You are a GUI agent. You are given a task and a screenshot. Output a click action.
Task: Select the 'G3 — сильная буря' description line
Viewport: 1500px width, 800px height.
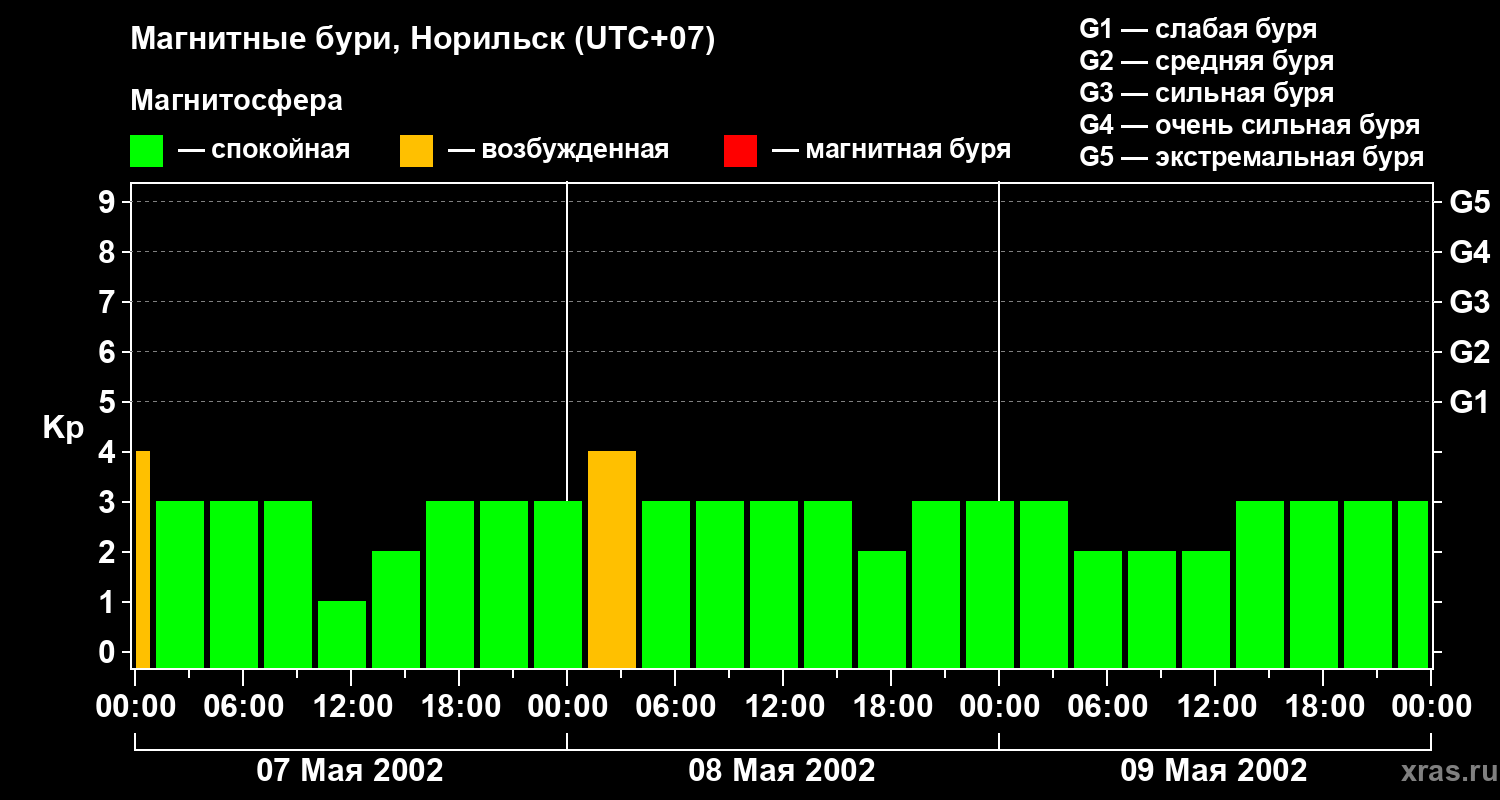(x=1207, y=93)
